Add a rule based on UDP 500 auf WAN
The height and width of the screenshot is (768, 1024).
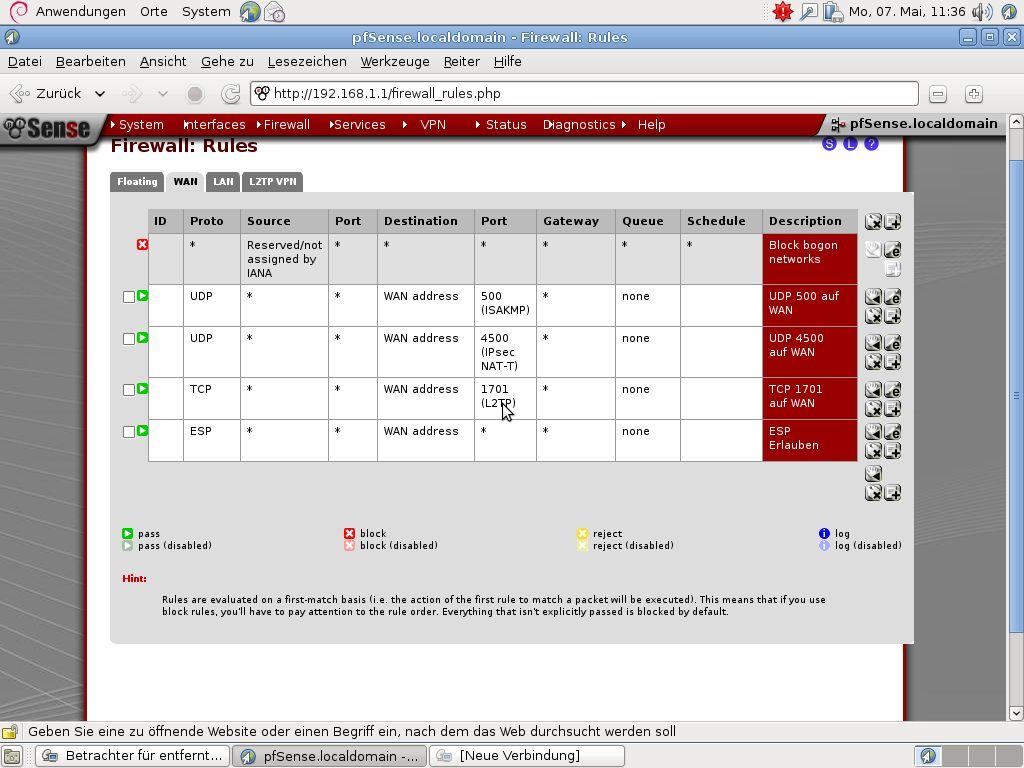click(892, 316)
